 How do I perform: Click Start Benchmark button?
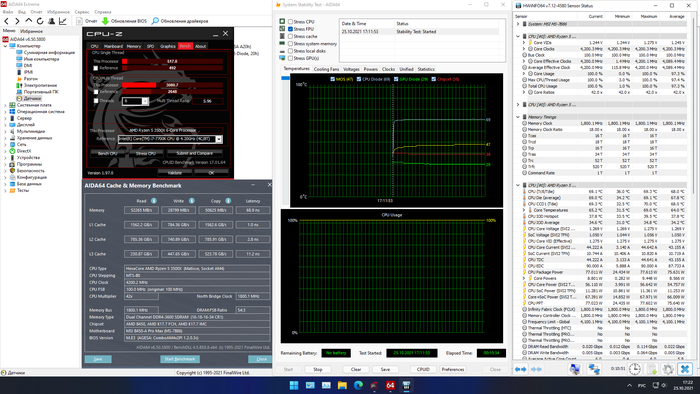point(180,359)
